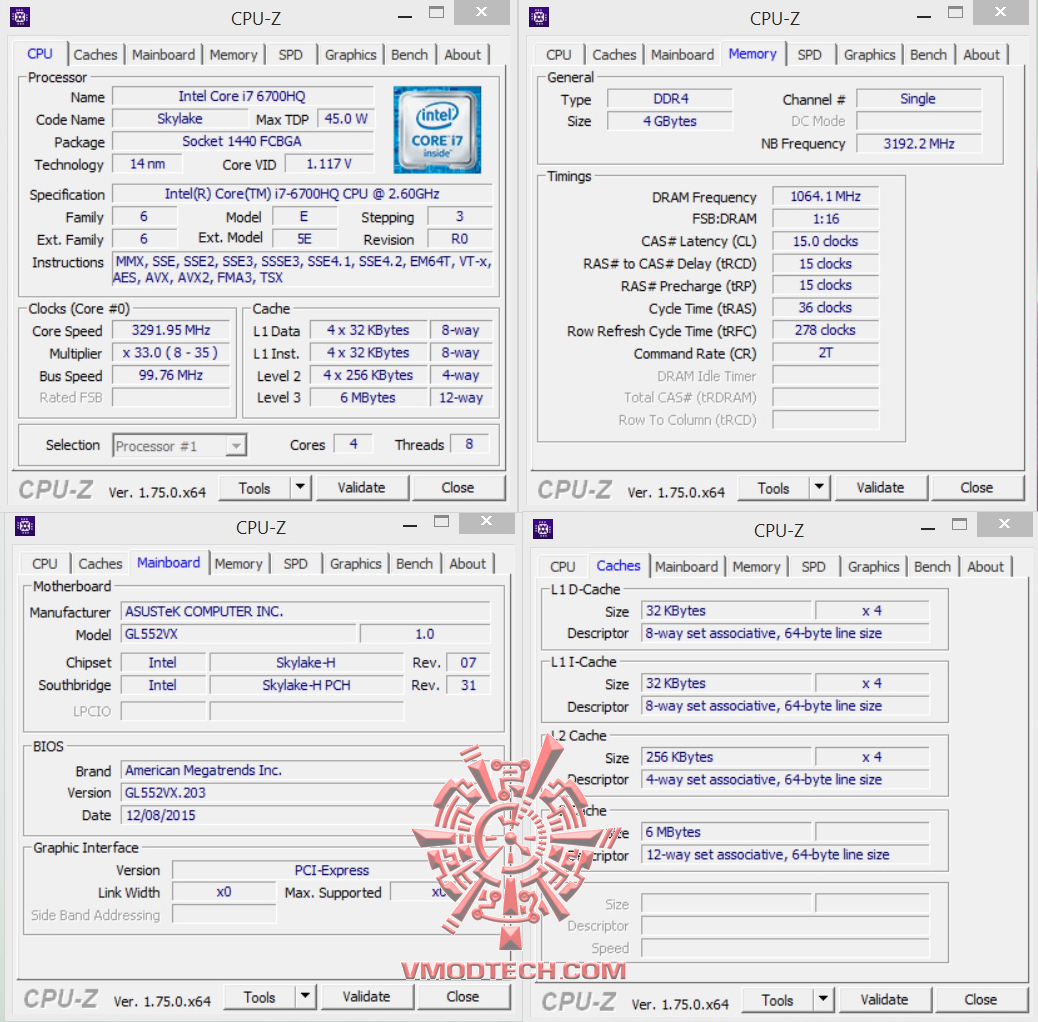Open CPU tab in Caches window
Image resolution: width=1038 pixels, height=1022 pixels.
pos(563,567)
